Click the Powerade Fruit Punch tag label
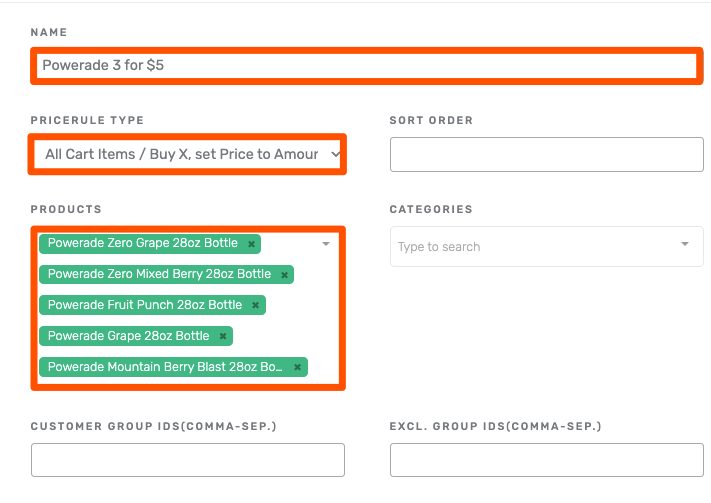Image resolution: width=711 pixels, height=503 pixels. [145, 305]
